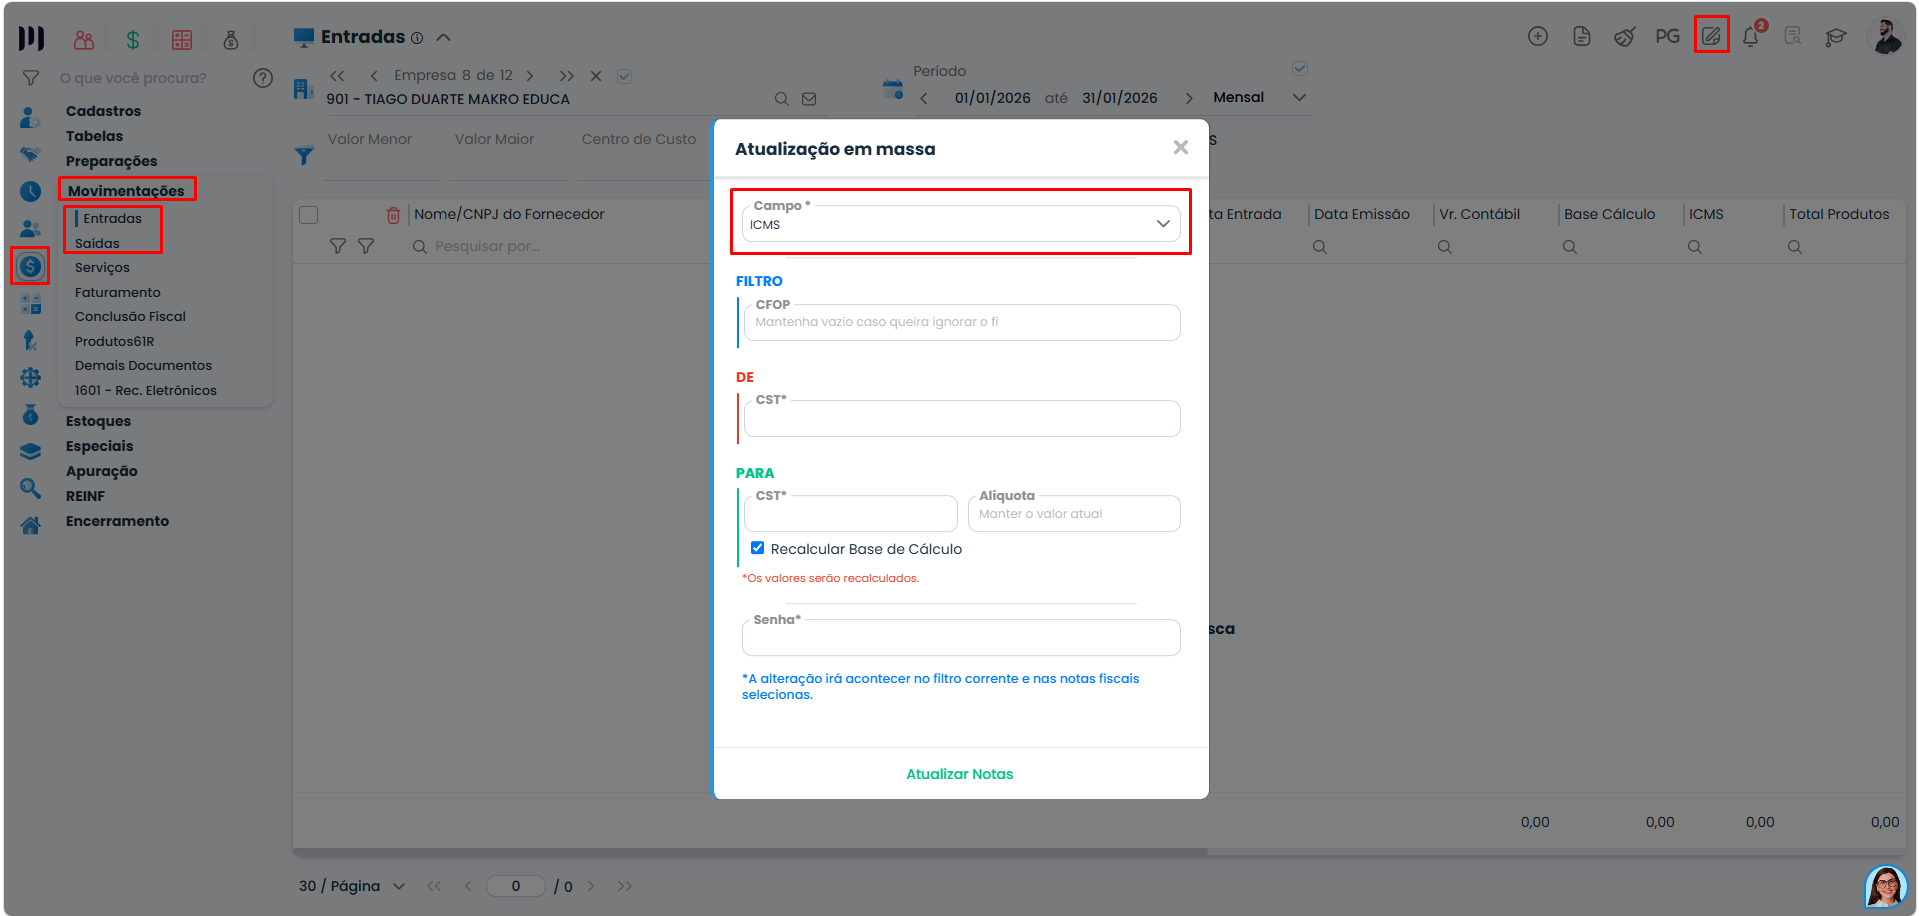Click the search company magnifier icon

pyautogui.click(x=782, y=99)
